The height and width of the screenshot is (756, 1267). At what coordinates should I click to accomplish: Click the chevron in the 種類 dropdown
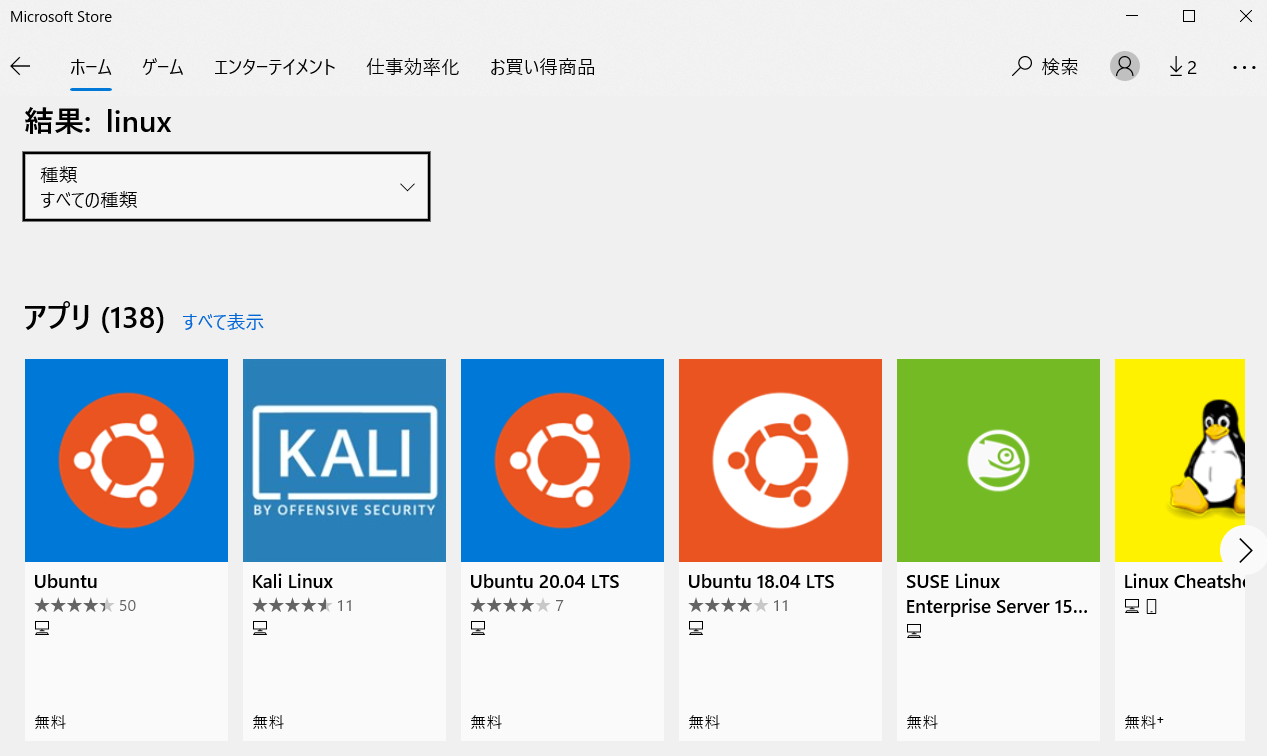tap(407, 187)
